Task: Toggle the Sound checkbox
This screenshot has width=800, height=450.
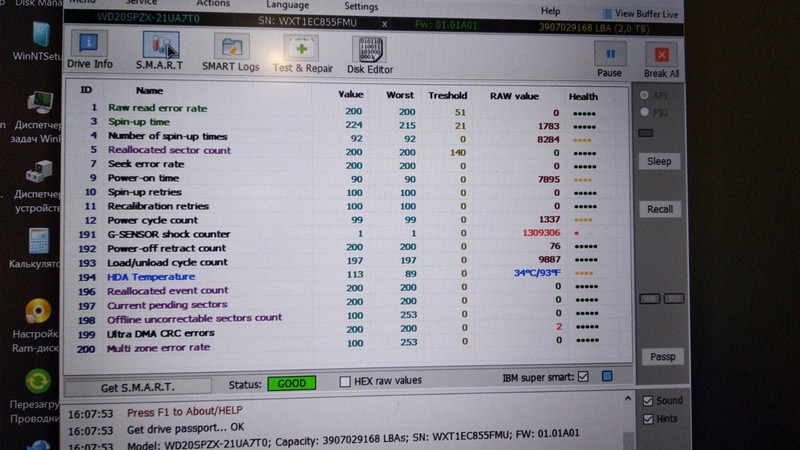Action: pyautogui.click(x=648, y=401)
